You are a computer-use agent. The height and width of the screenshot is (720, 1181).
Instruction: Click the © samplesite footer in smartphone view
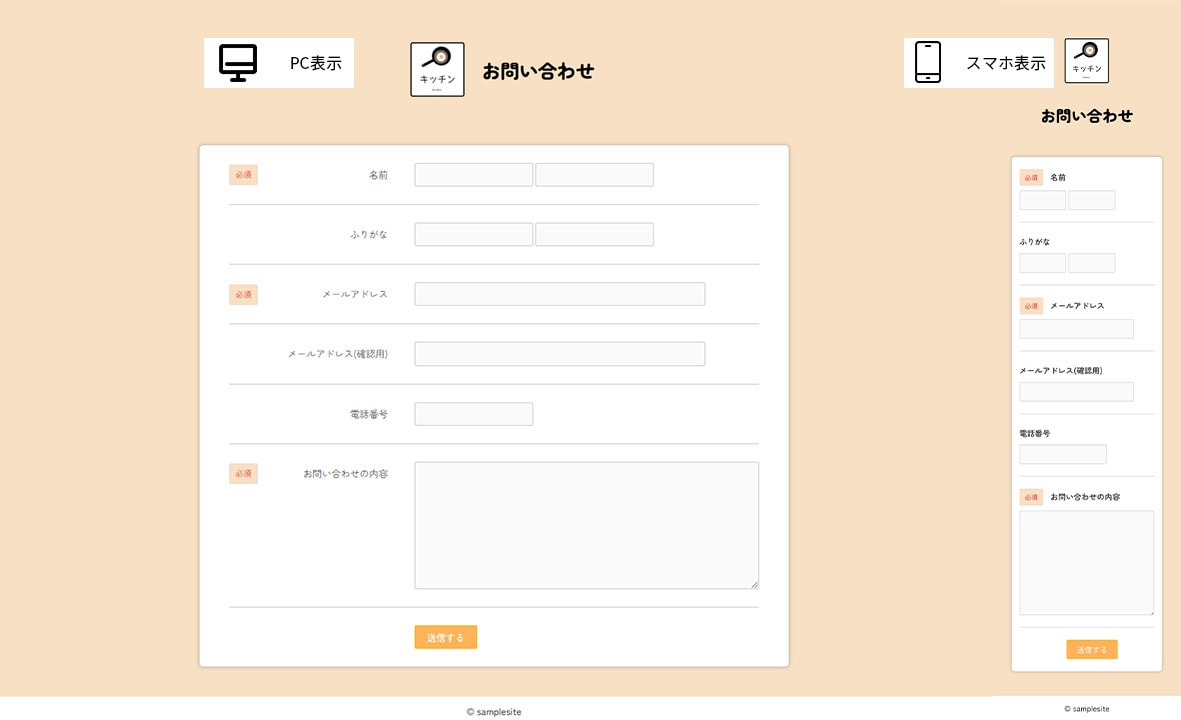1087,709
